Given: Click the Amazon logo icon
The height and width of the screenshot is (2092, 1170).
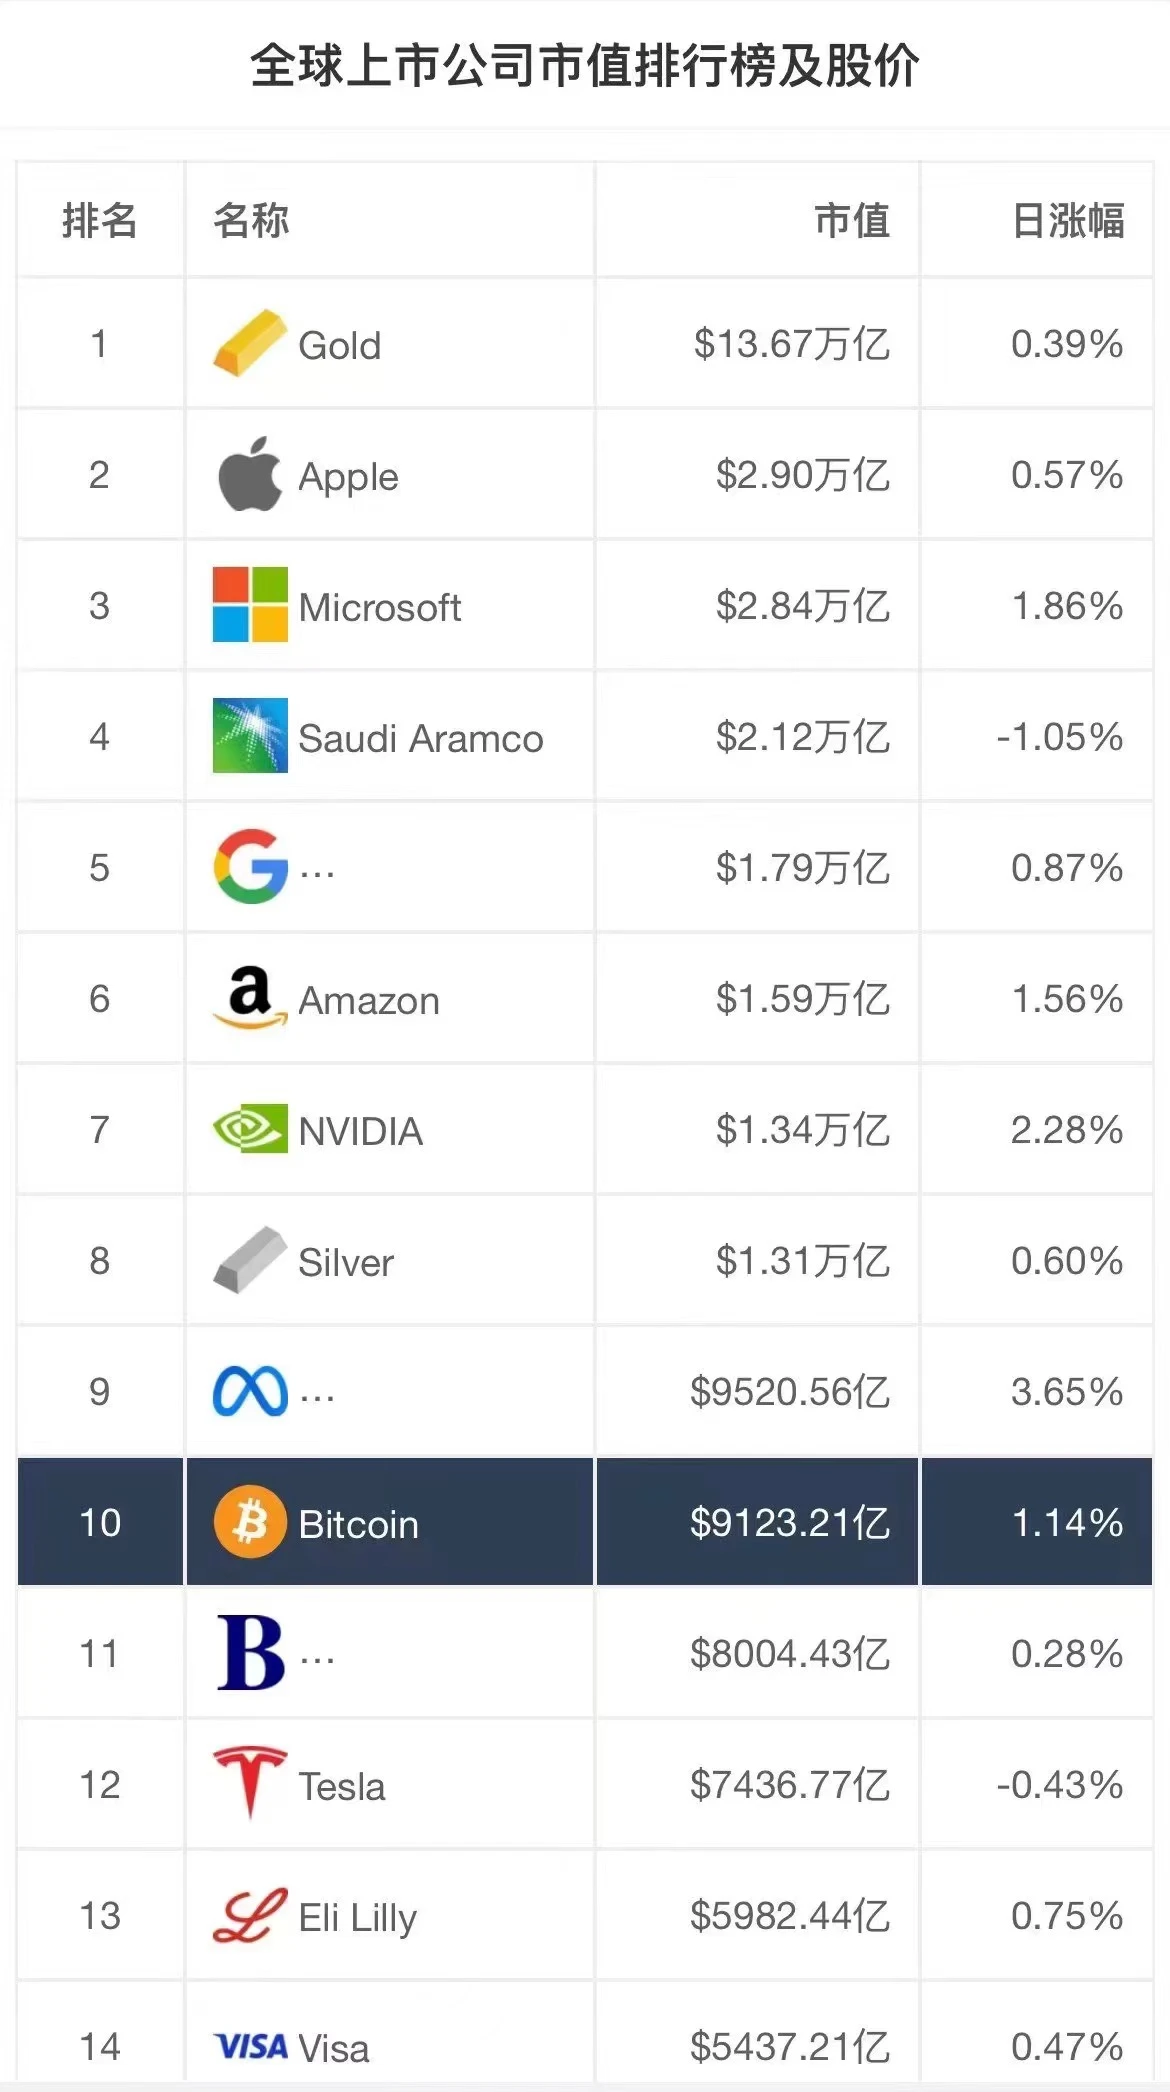Looking at the screenshot, I should (250, 998).
